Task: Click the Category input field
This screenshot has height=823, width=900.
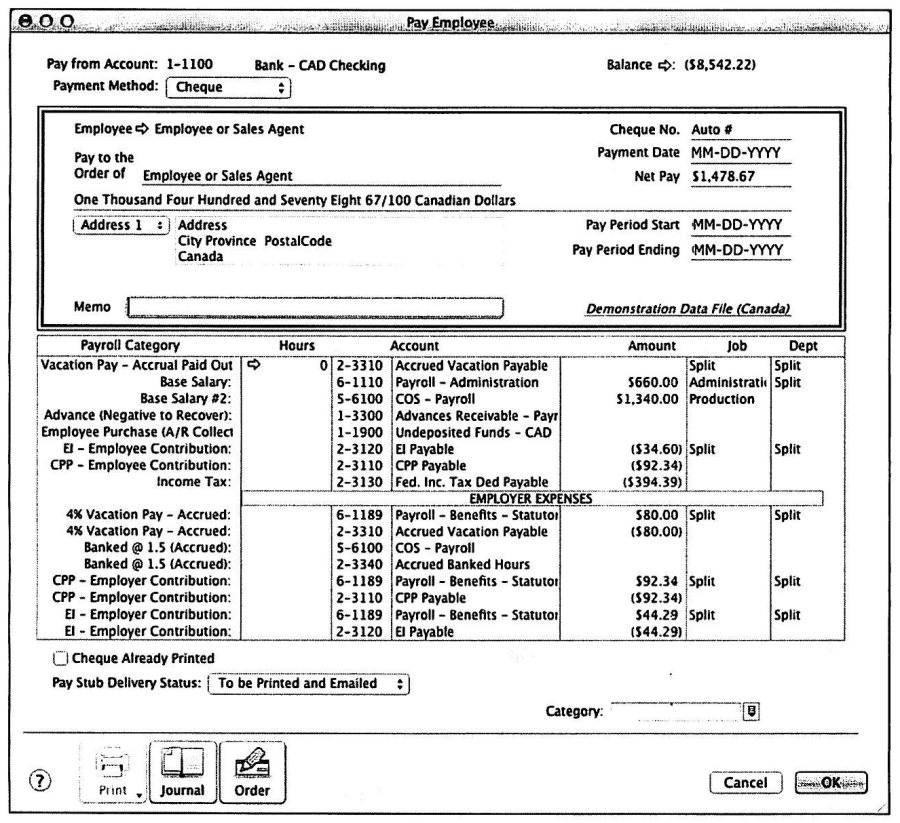Action: coord(677,712)
